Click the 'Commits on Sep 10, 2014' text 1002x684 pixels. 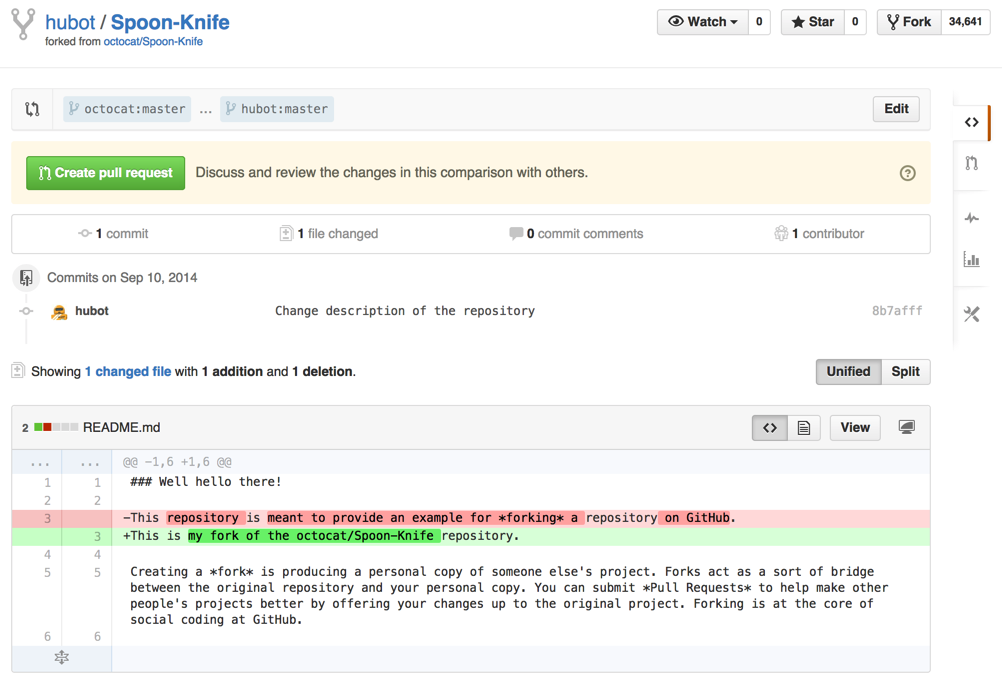[122, 278]
